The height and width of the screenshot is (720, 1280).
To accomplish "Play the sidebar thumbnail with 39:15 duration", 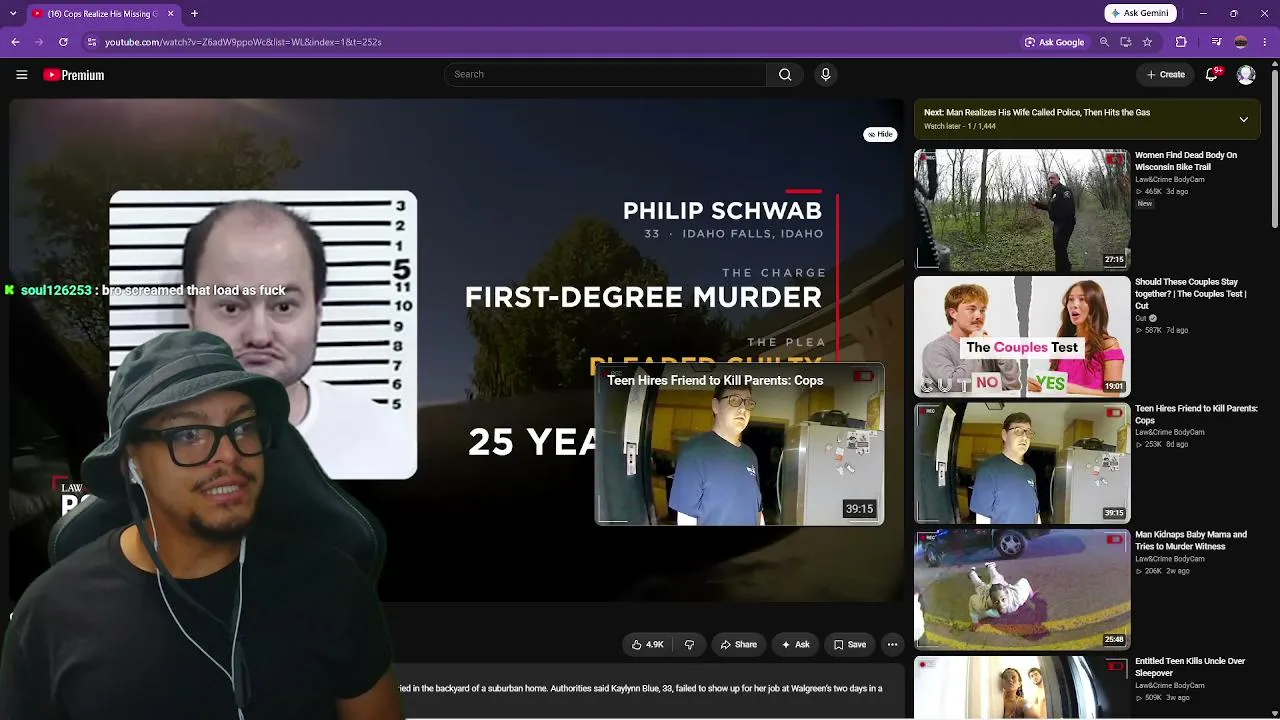I will pyautogui.click(x=1022, y=463).
